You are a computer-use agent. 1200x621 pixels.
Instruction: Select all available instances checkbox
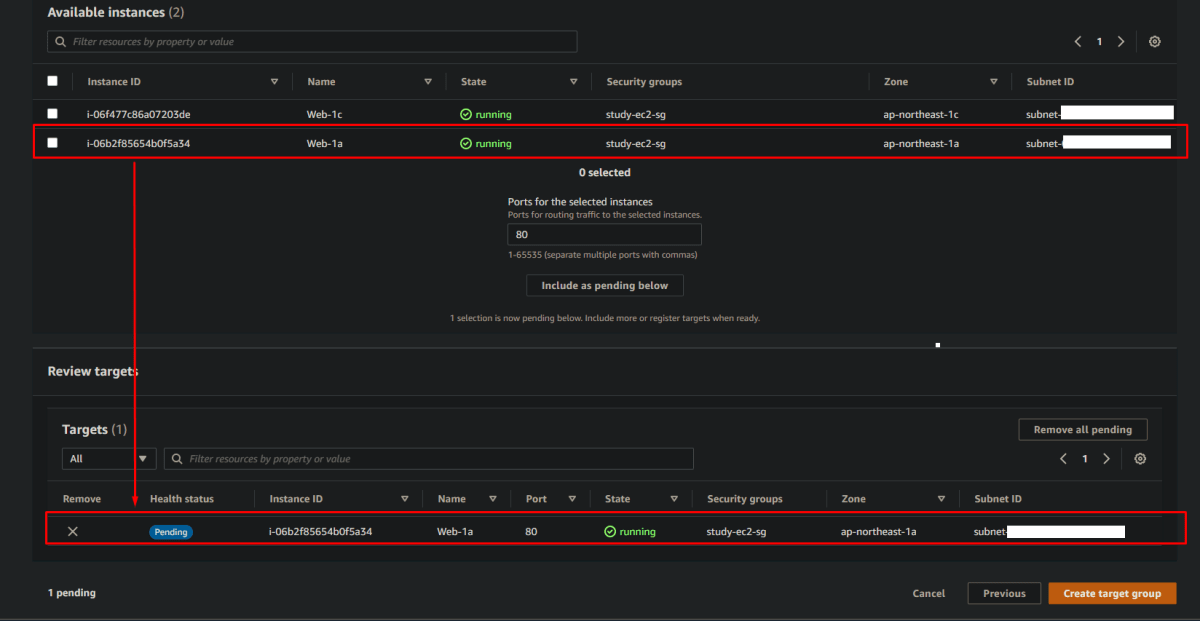[x=53, y=81]
